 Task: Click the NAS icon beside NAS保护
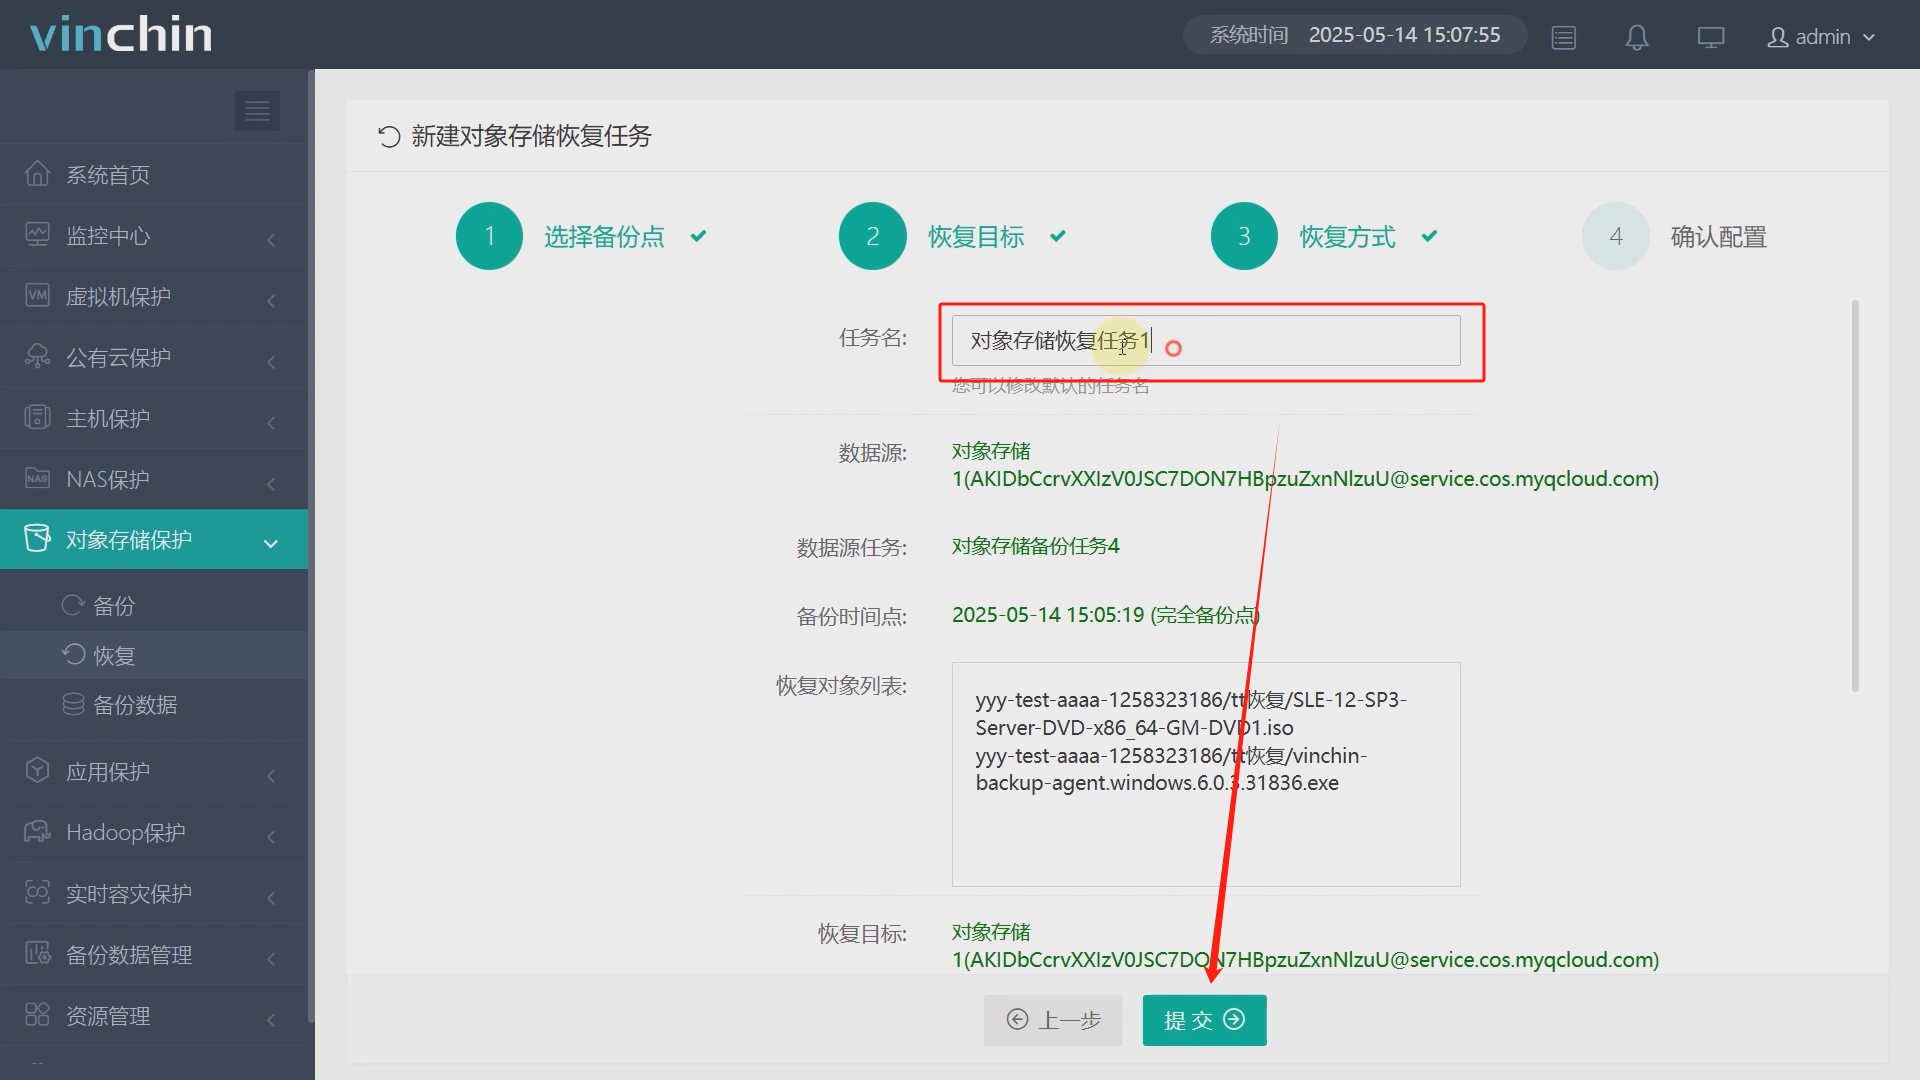coord(37,479)
